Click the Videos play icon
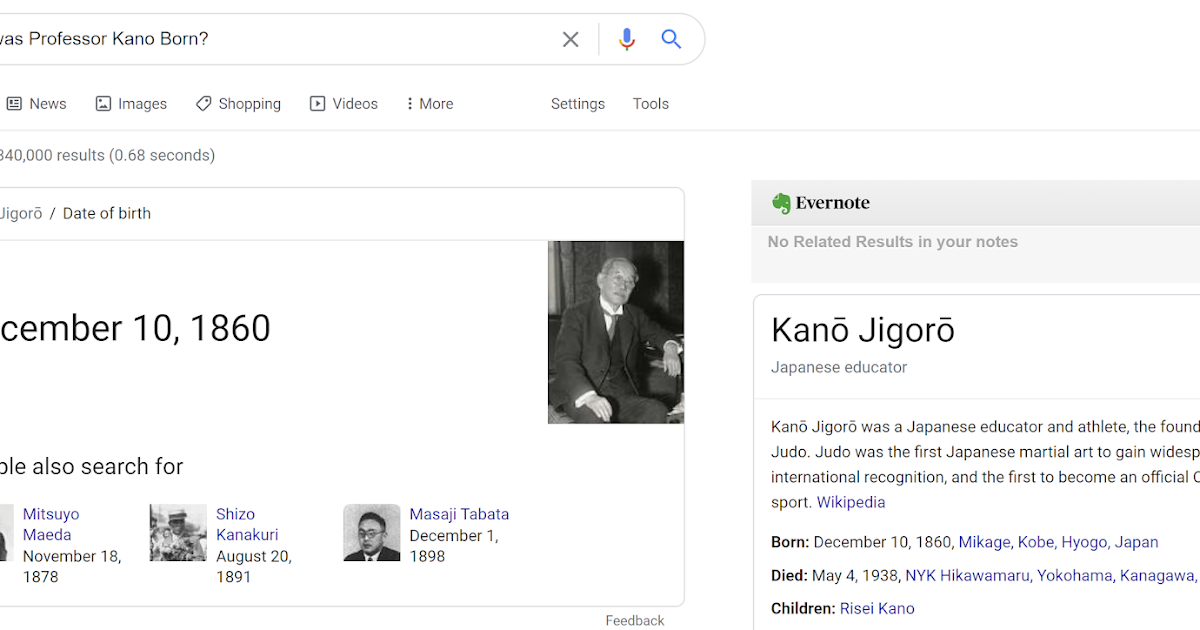 tap(316, 103)
